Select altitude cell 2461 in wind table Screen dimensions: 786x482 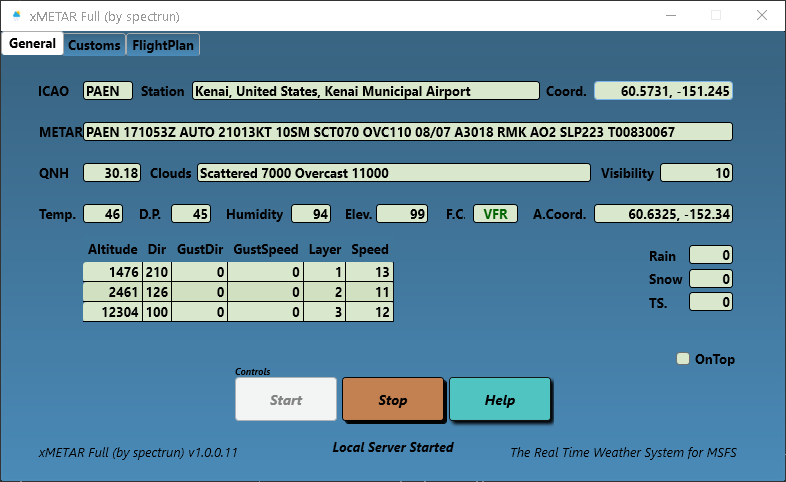[x=113, y=292]
